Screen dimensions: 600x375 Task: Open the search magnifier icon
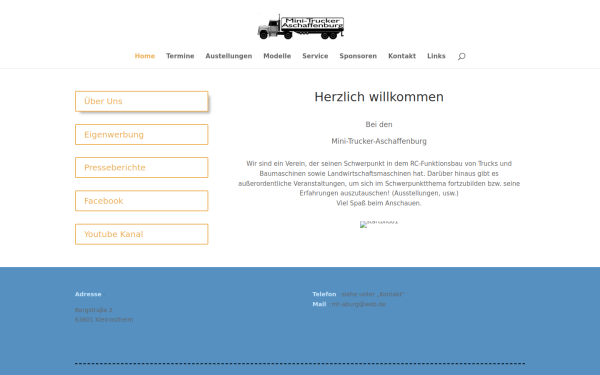[x=461, y=56]
